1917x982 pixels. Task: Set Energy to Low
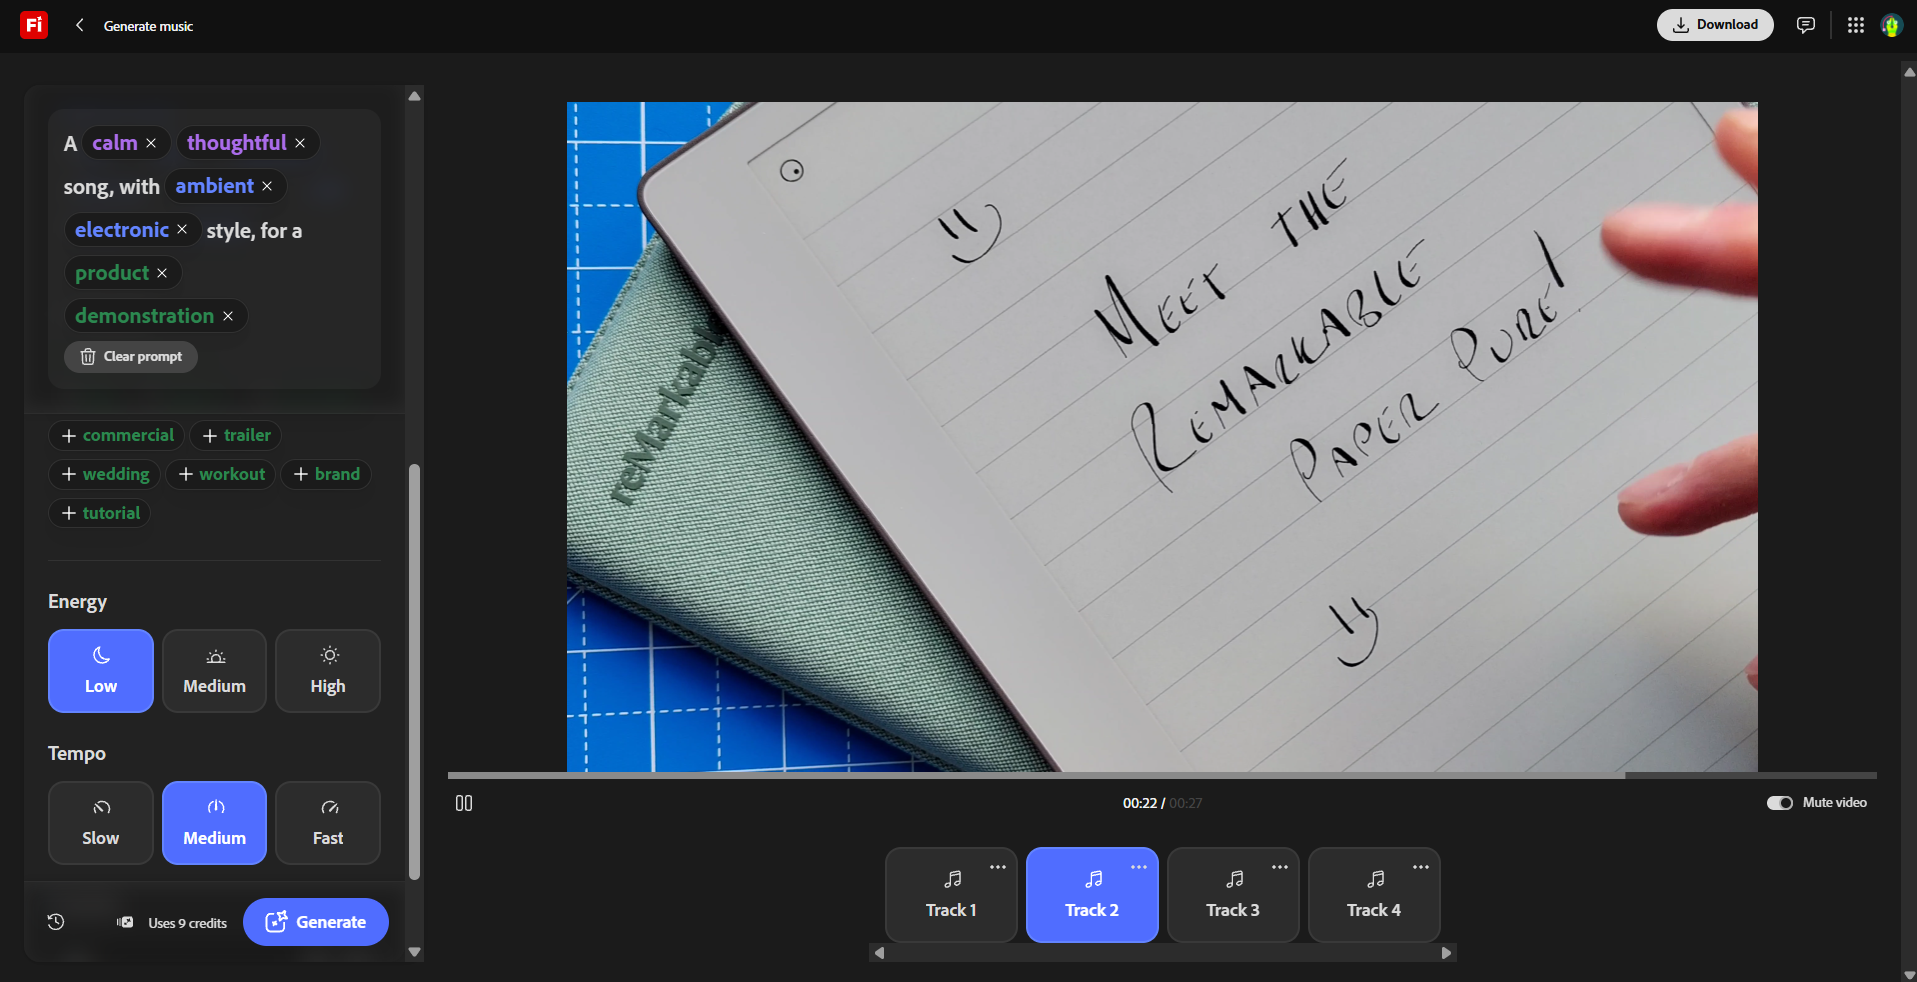point(101,671)
